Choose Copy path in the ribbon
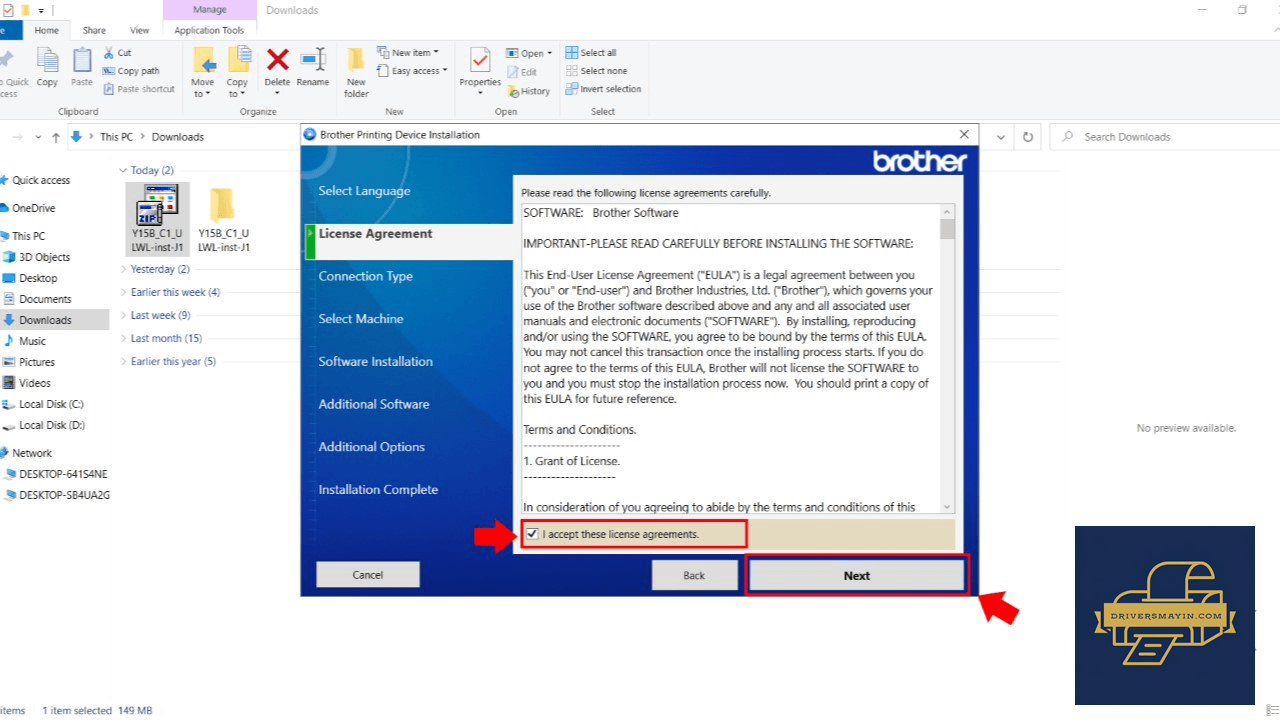Viewport: 1280px width, 720px height. 131,71
